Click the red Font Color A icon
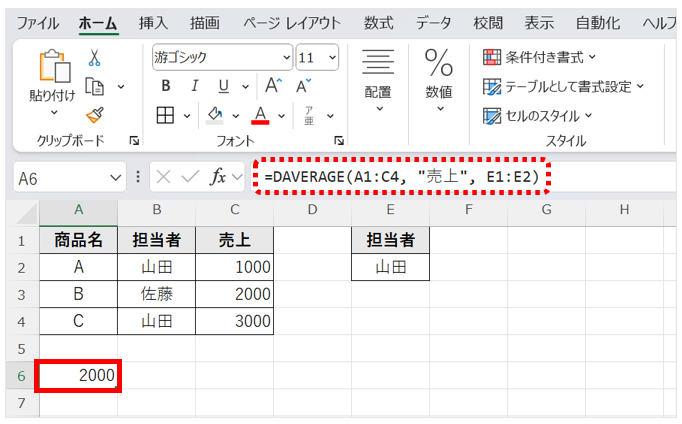Screen dimensions: 682x424 coord(260,116)
